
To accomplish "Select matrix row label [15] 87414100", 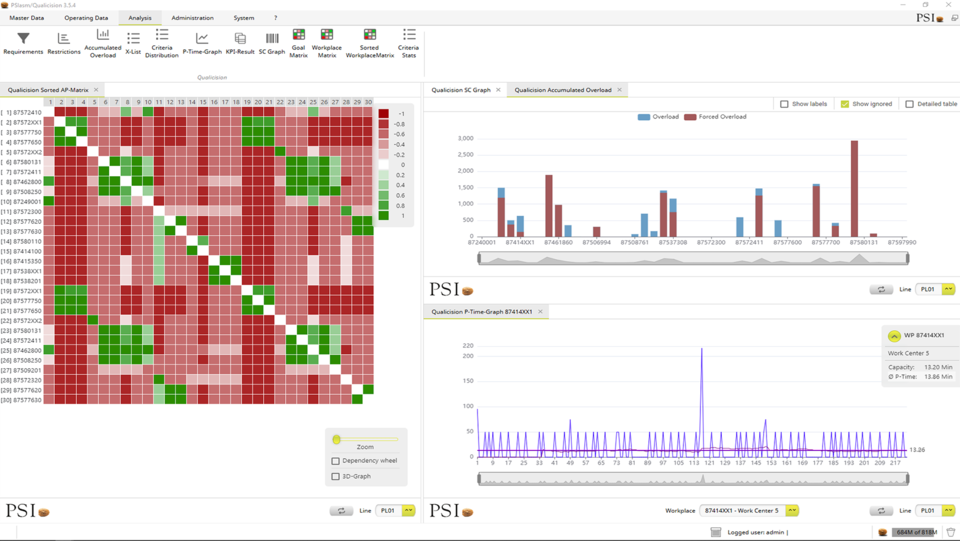I will pos(21,251).
